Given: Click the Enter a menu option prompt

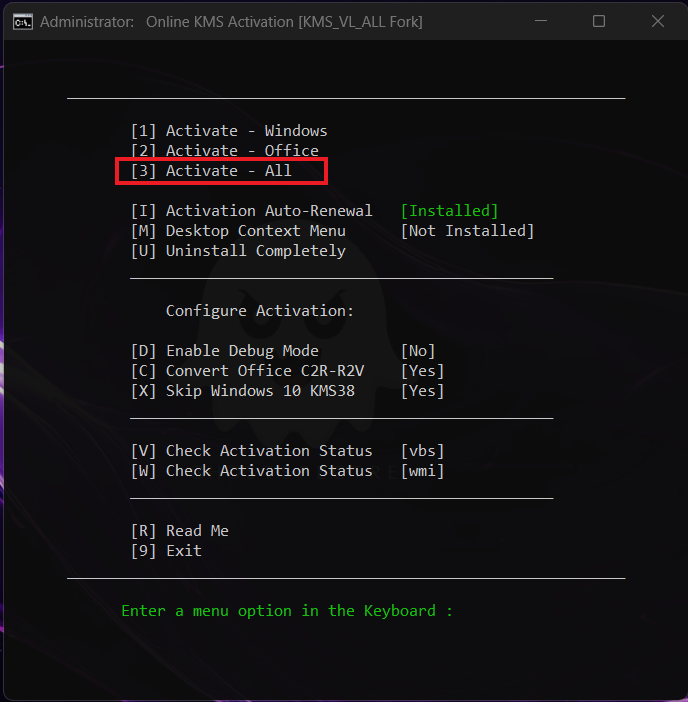Looking at the screenshot, I should [287, 611].
